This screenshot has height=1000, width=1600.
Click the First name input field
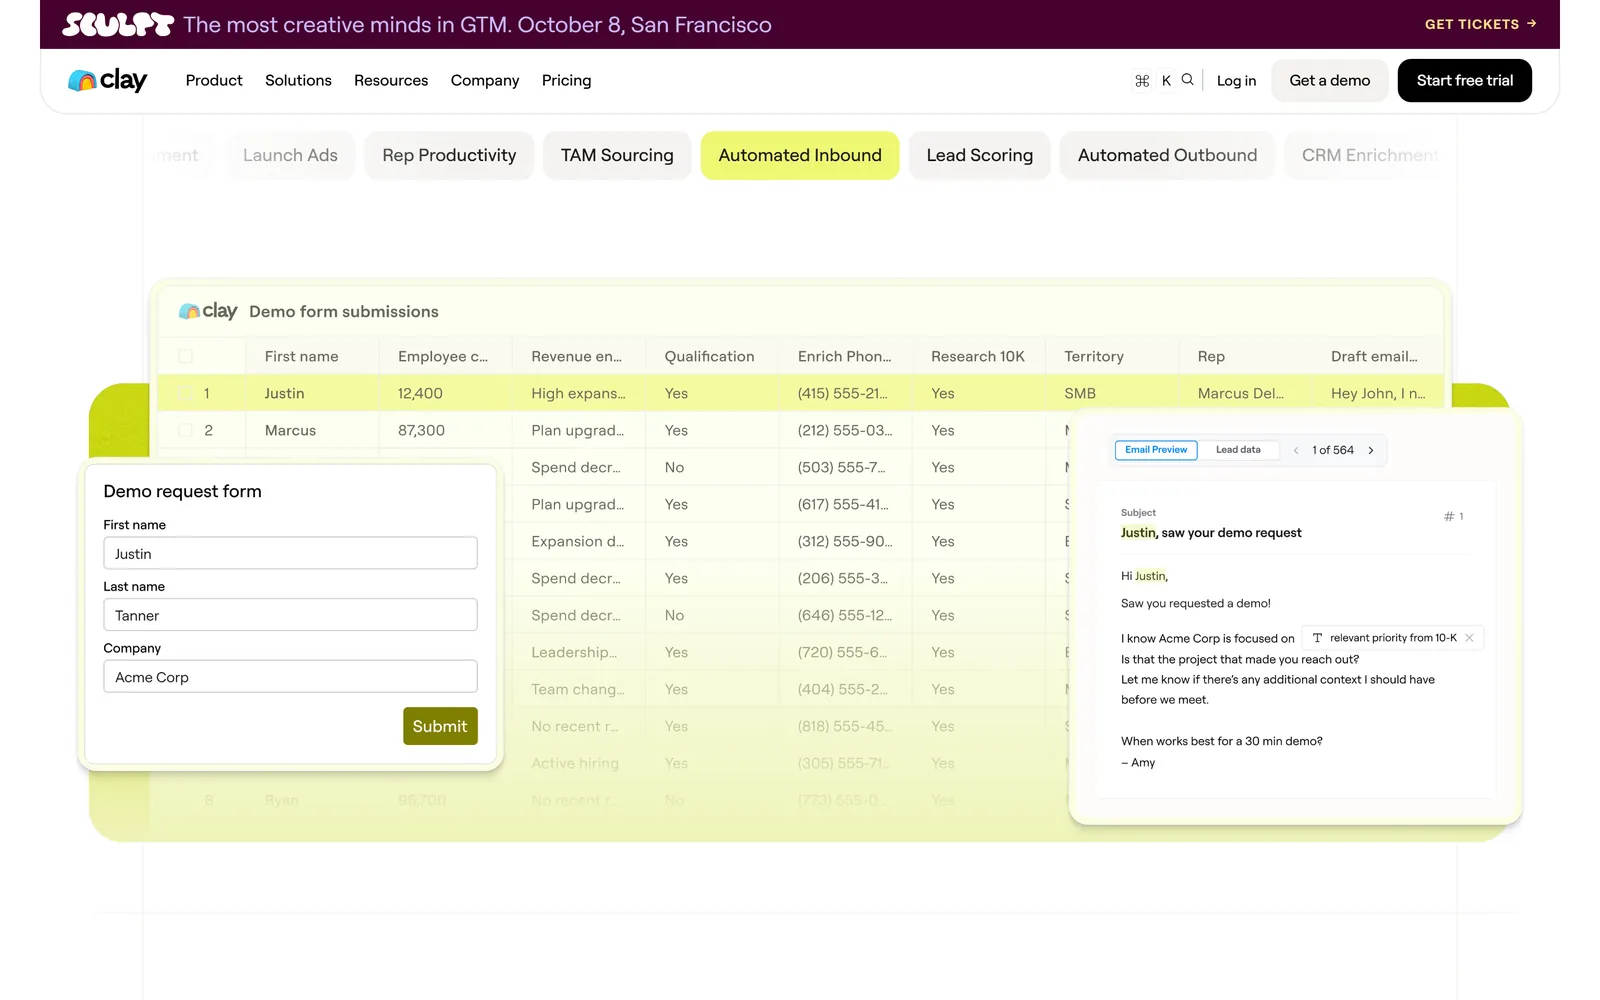tap(290, 553)
